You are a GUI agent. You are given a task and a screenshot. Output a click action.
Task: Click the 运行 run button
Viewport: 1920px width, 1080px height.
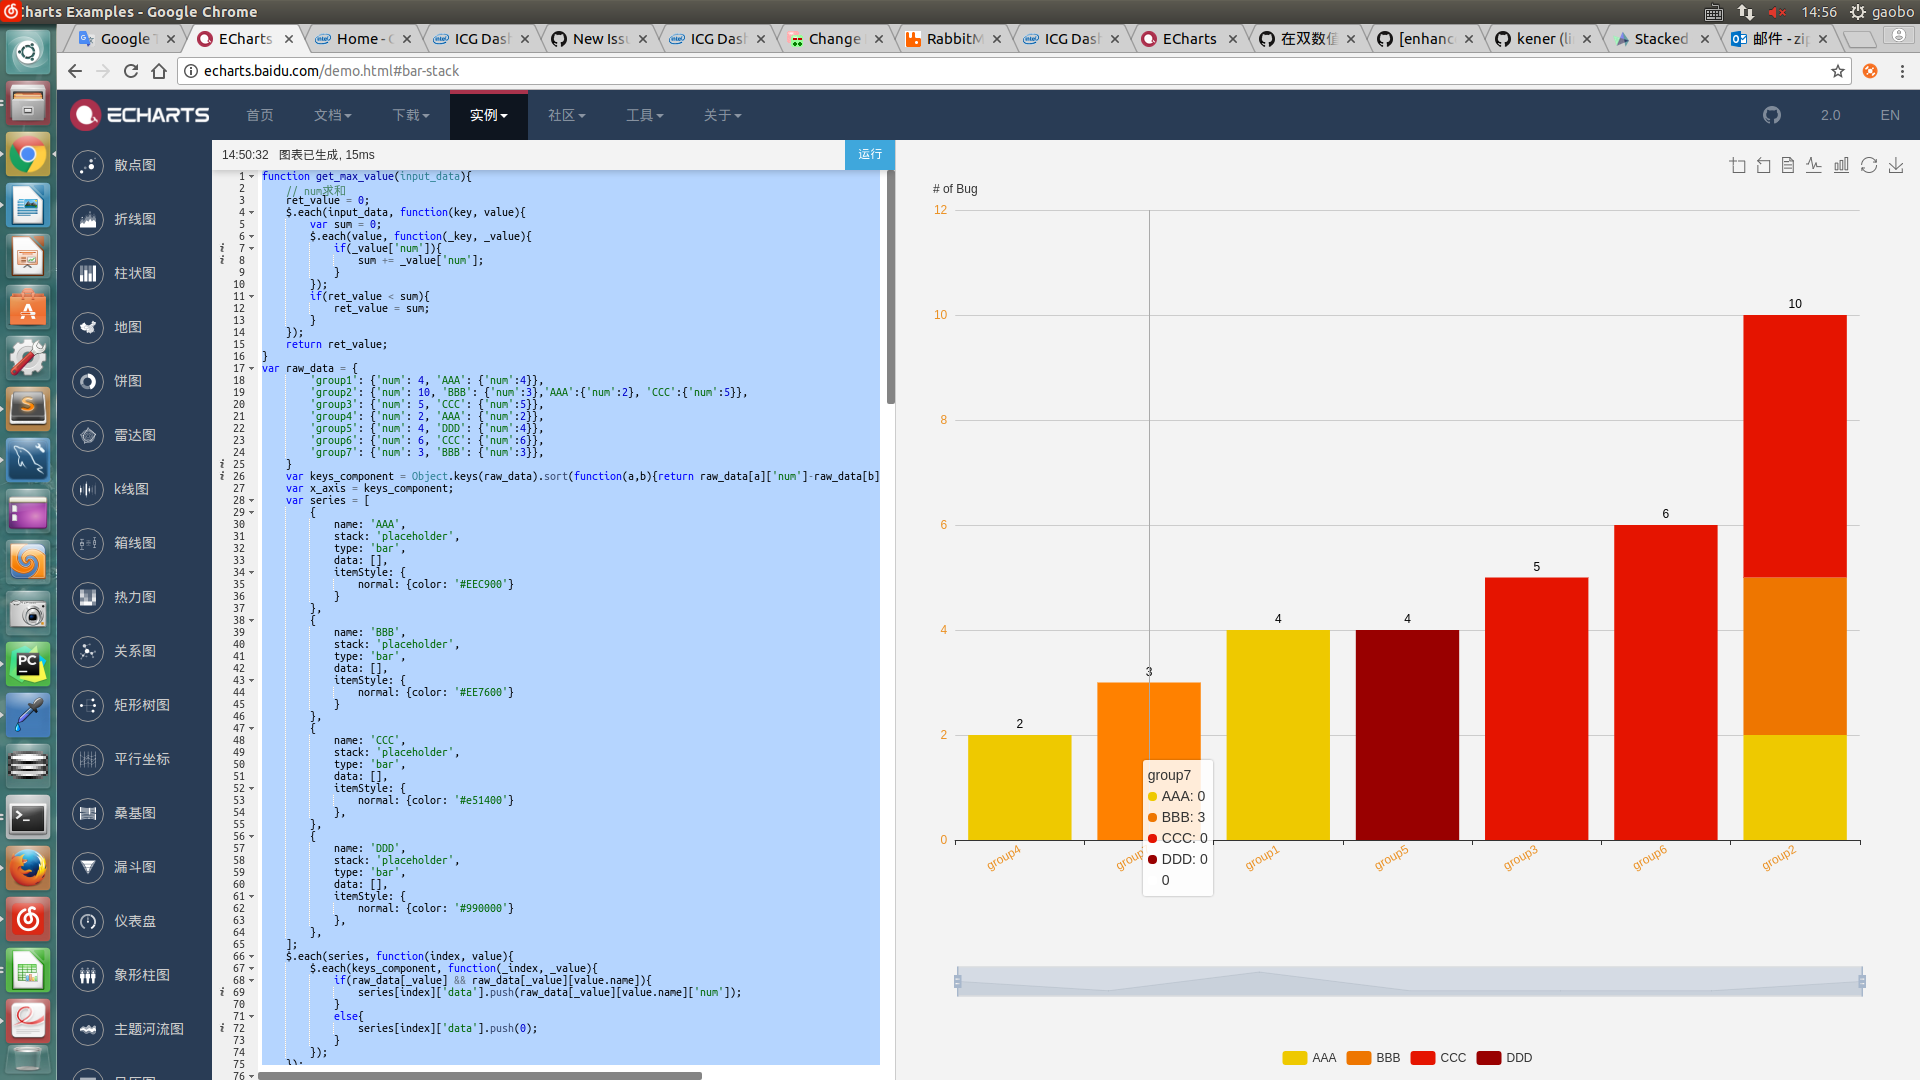870,154
